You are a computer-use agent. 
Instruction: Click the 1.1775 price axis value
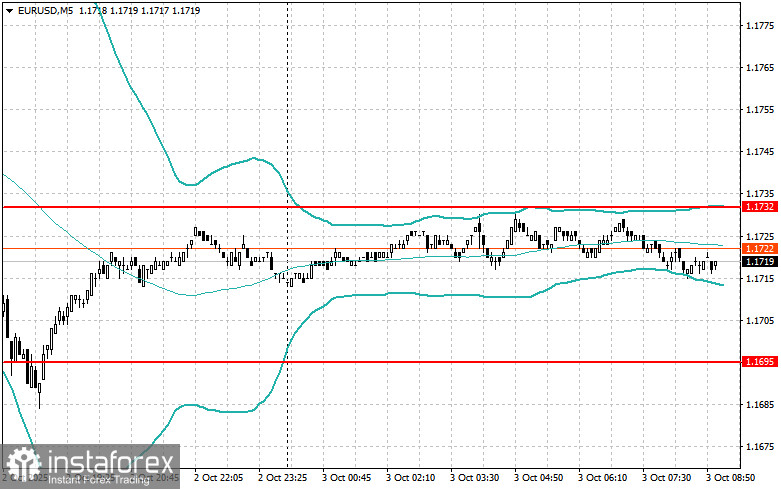(x=761, y=25)
